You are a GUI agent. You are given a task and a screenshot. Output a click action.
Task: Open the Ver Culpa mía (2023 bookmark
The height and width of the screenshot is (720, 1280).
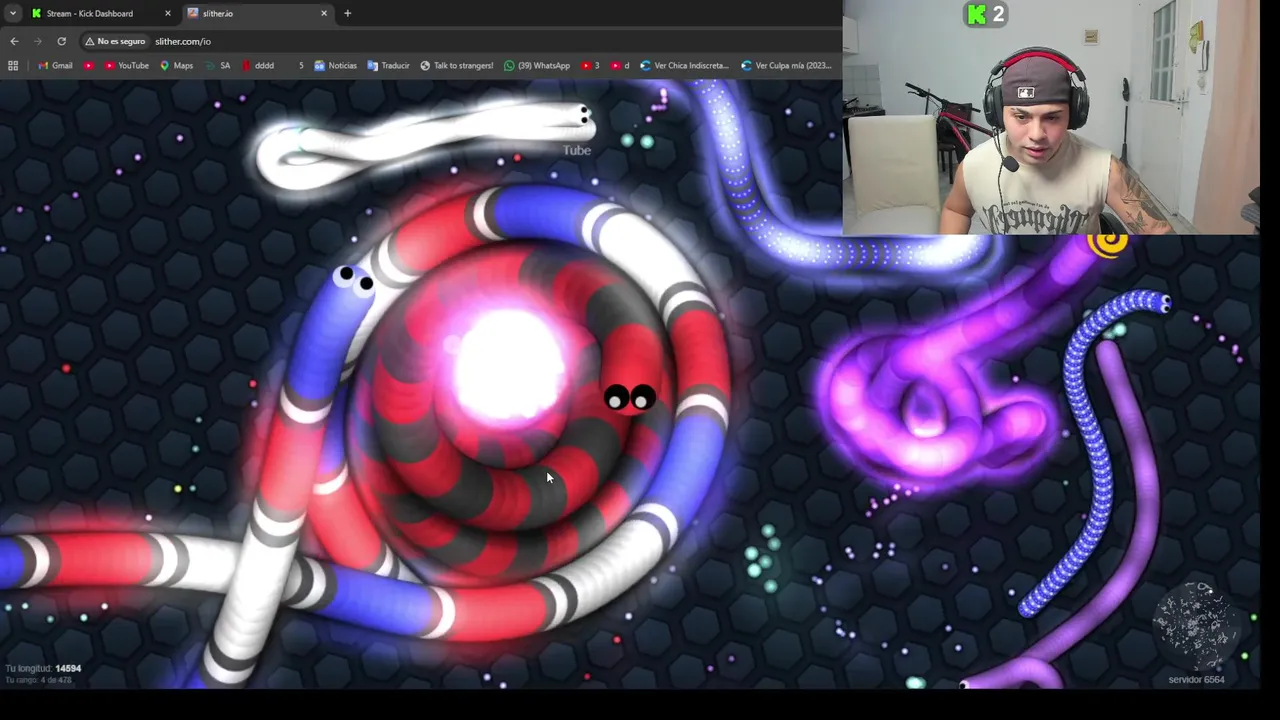(x=786, y=65)
